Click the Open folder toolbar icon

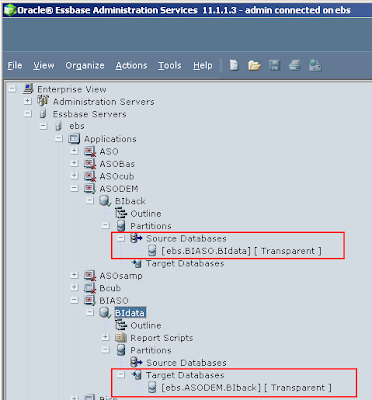(x=254, y=65)
